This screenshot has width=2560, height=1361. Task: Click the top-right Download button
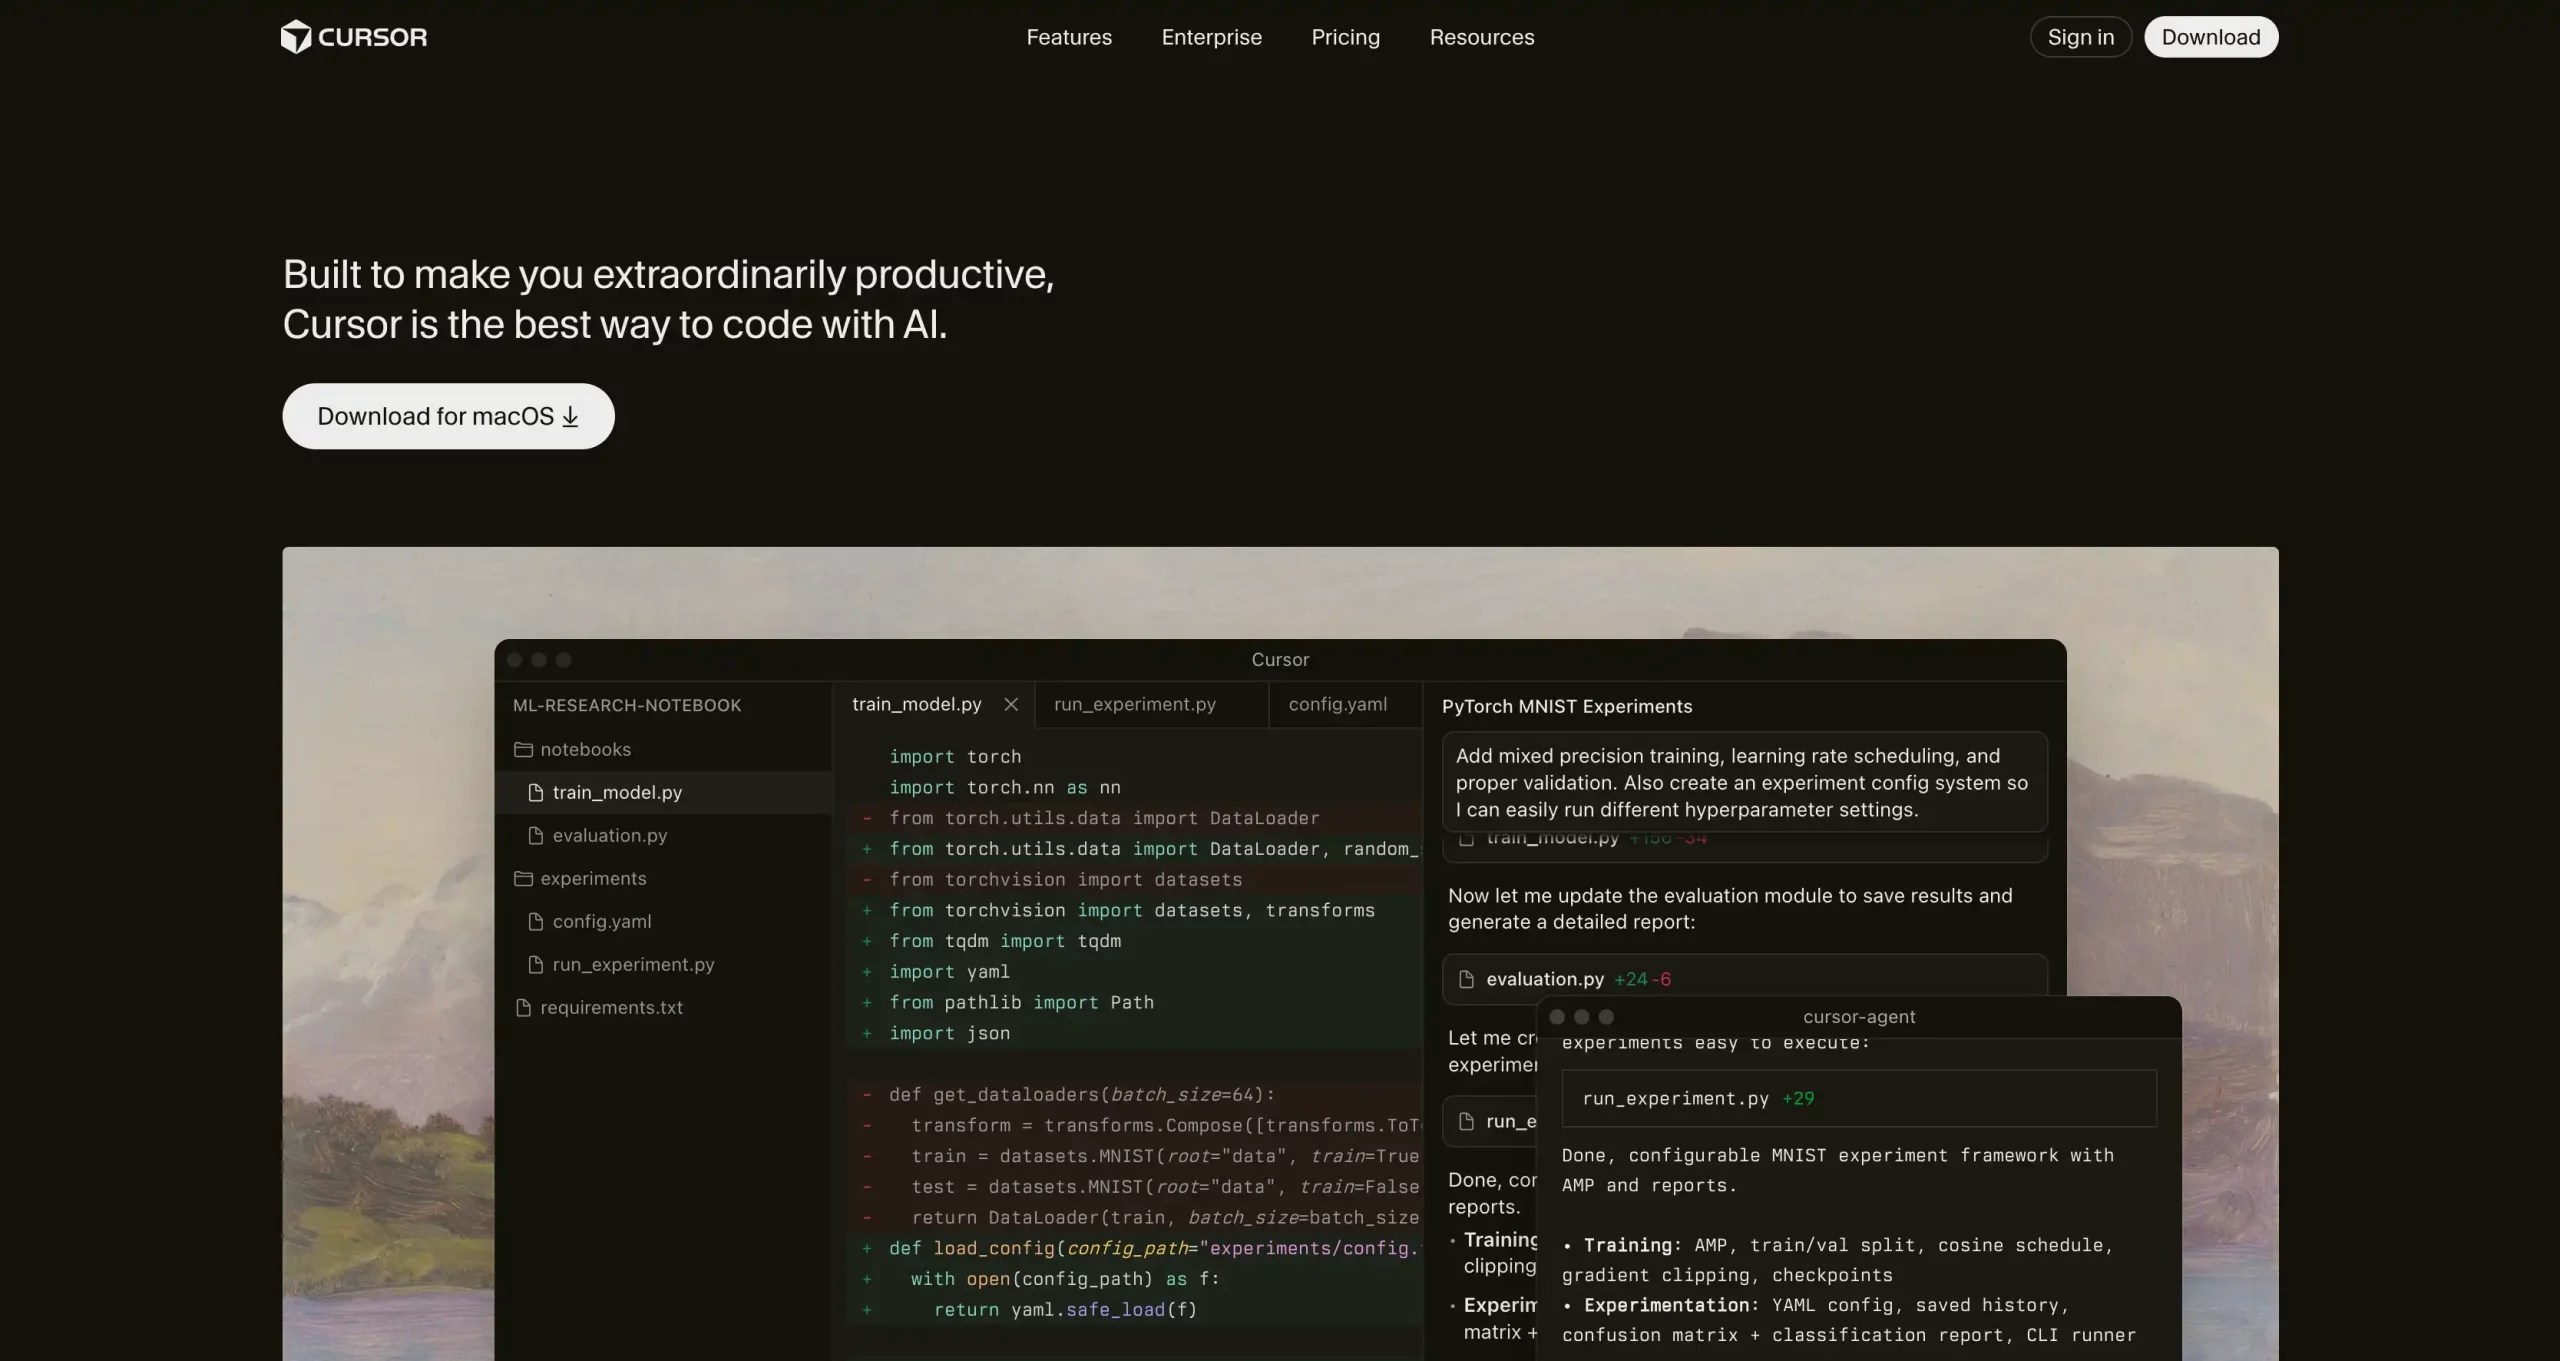point(2210,37)
